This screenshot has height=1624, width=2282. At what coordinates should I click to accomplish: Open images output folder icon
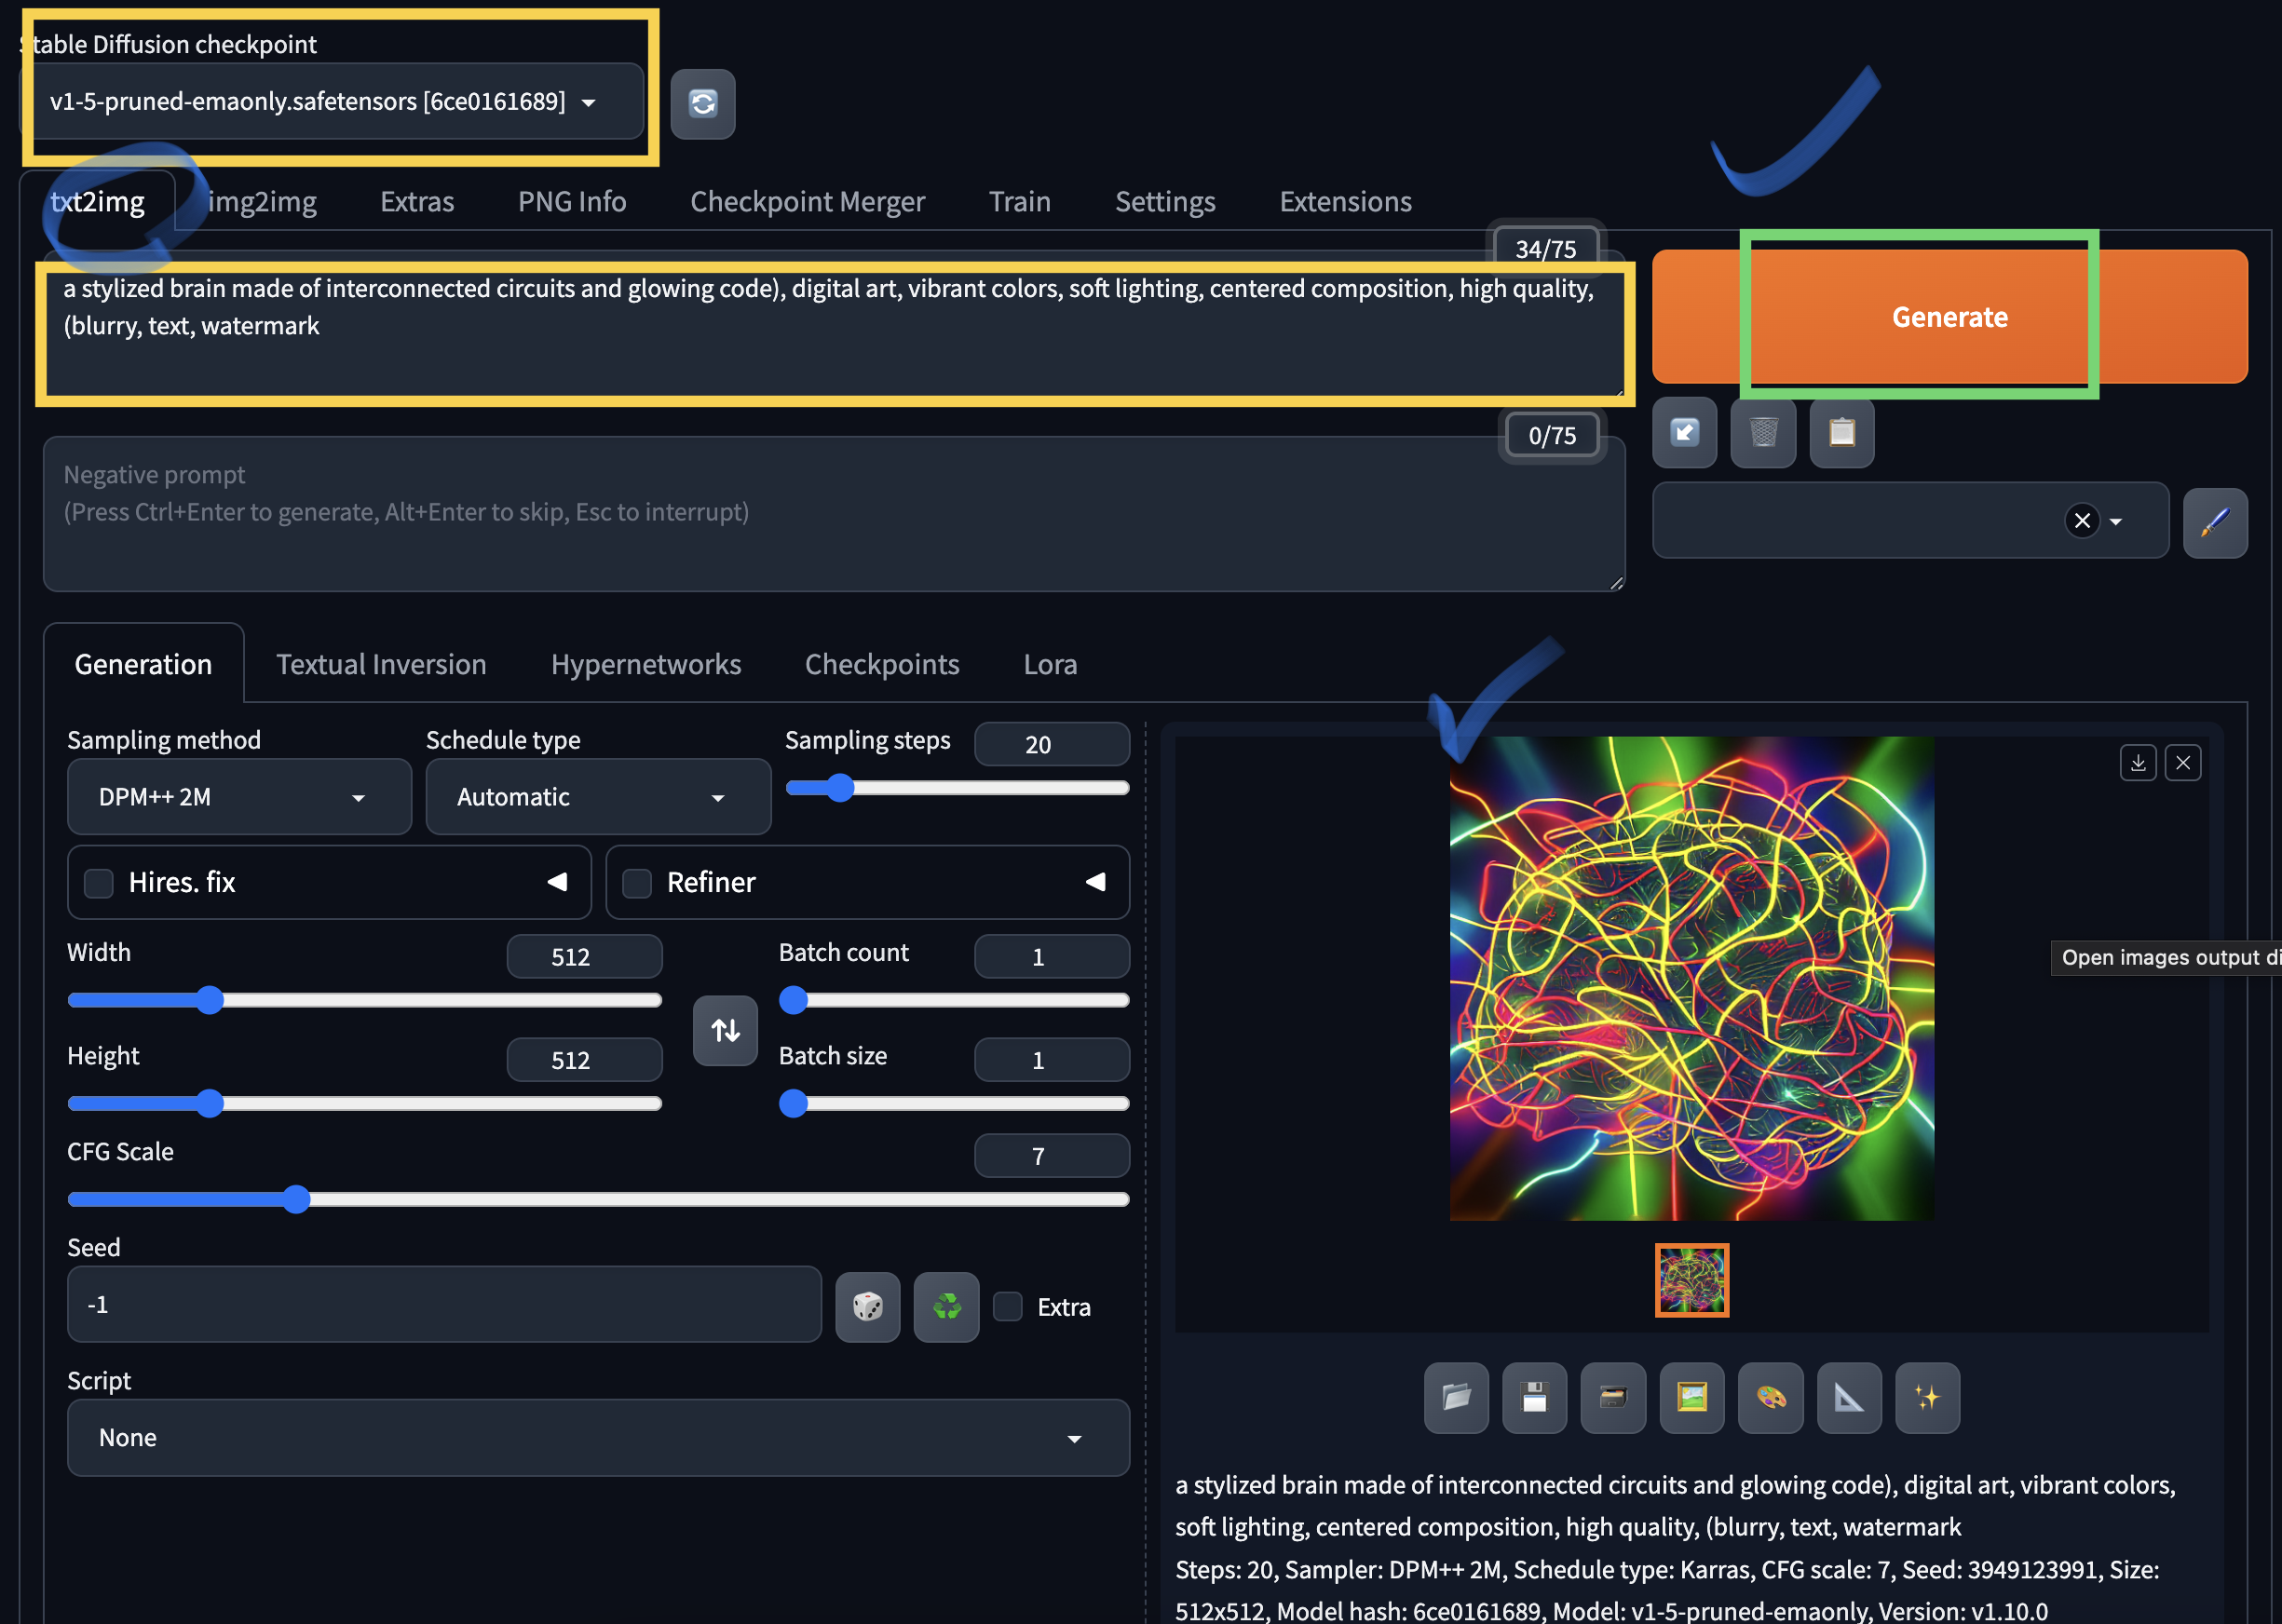(1456, 1397)
